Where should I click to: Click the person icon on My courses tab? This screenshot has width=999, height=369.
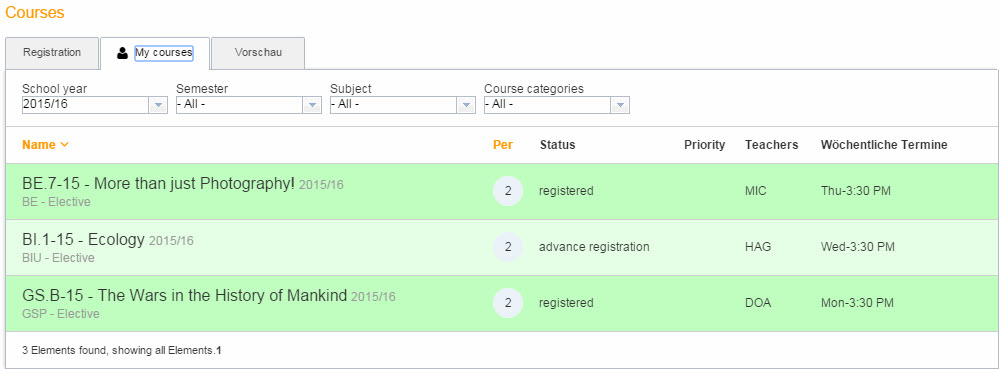pos(122,54)
